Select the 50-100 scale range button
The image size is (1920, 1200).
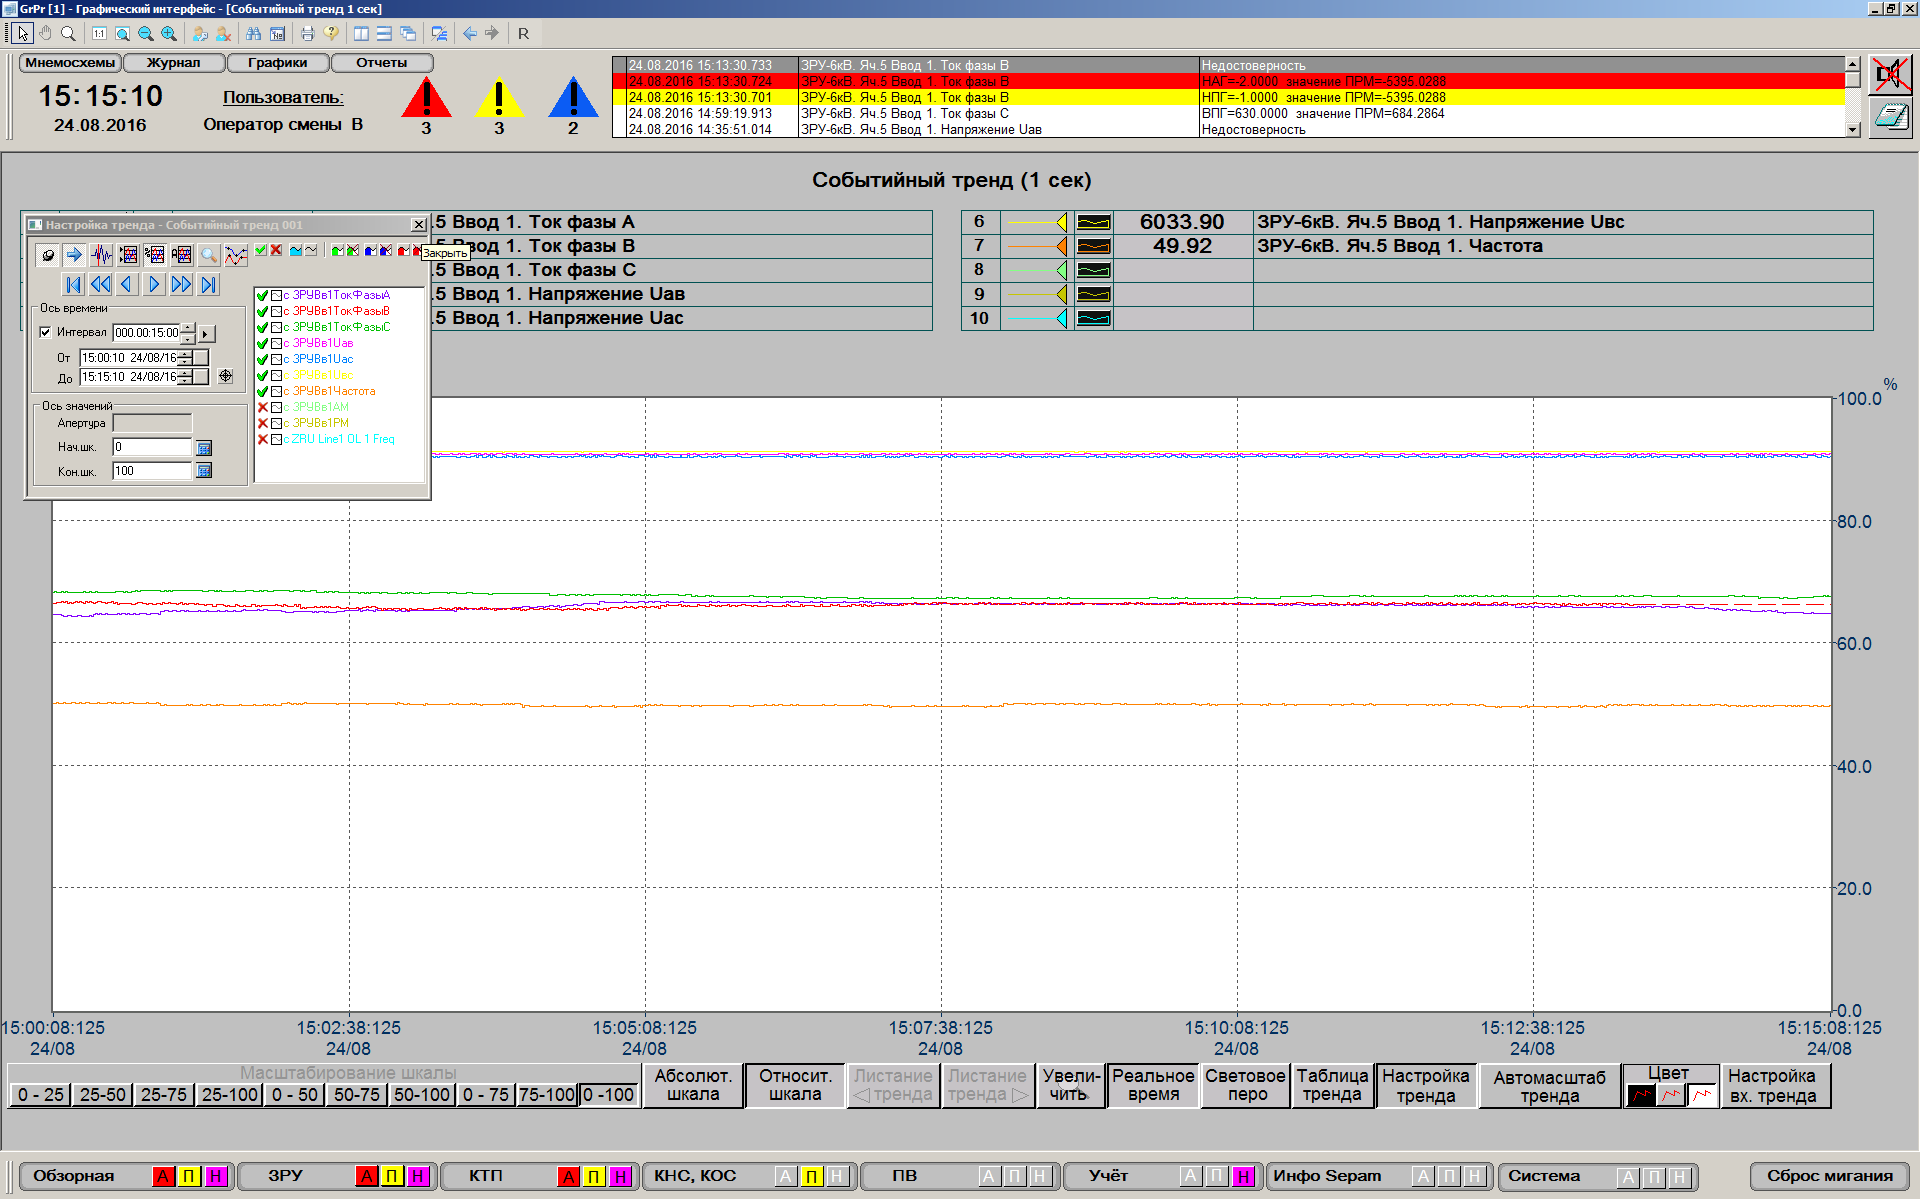[x=422, y=1095]
